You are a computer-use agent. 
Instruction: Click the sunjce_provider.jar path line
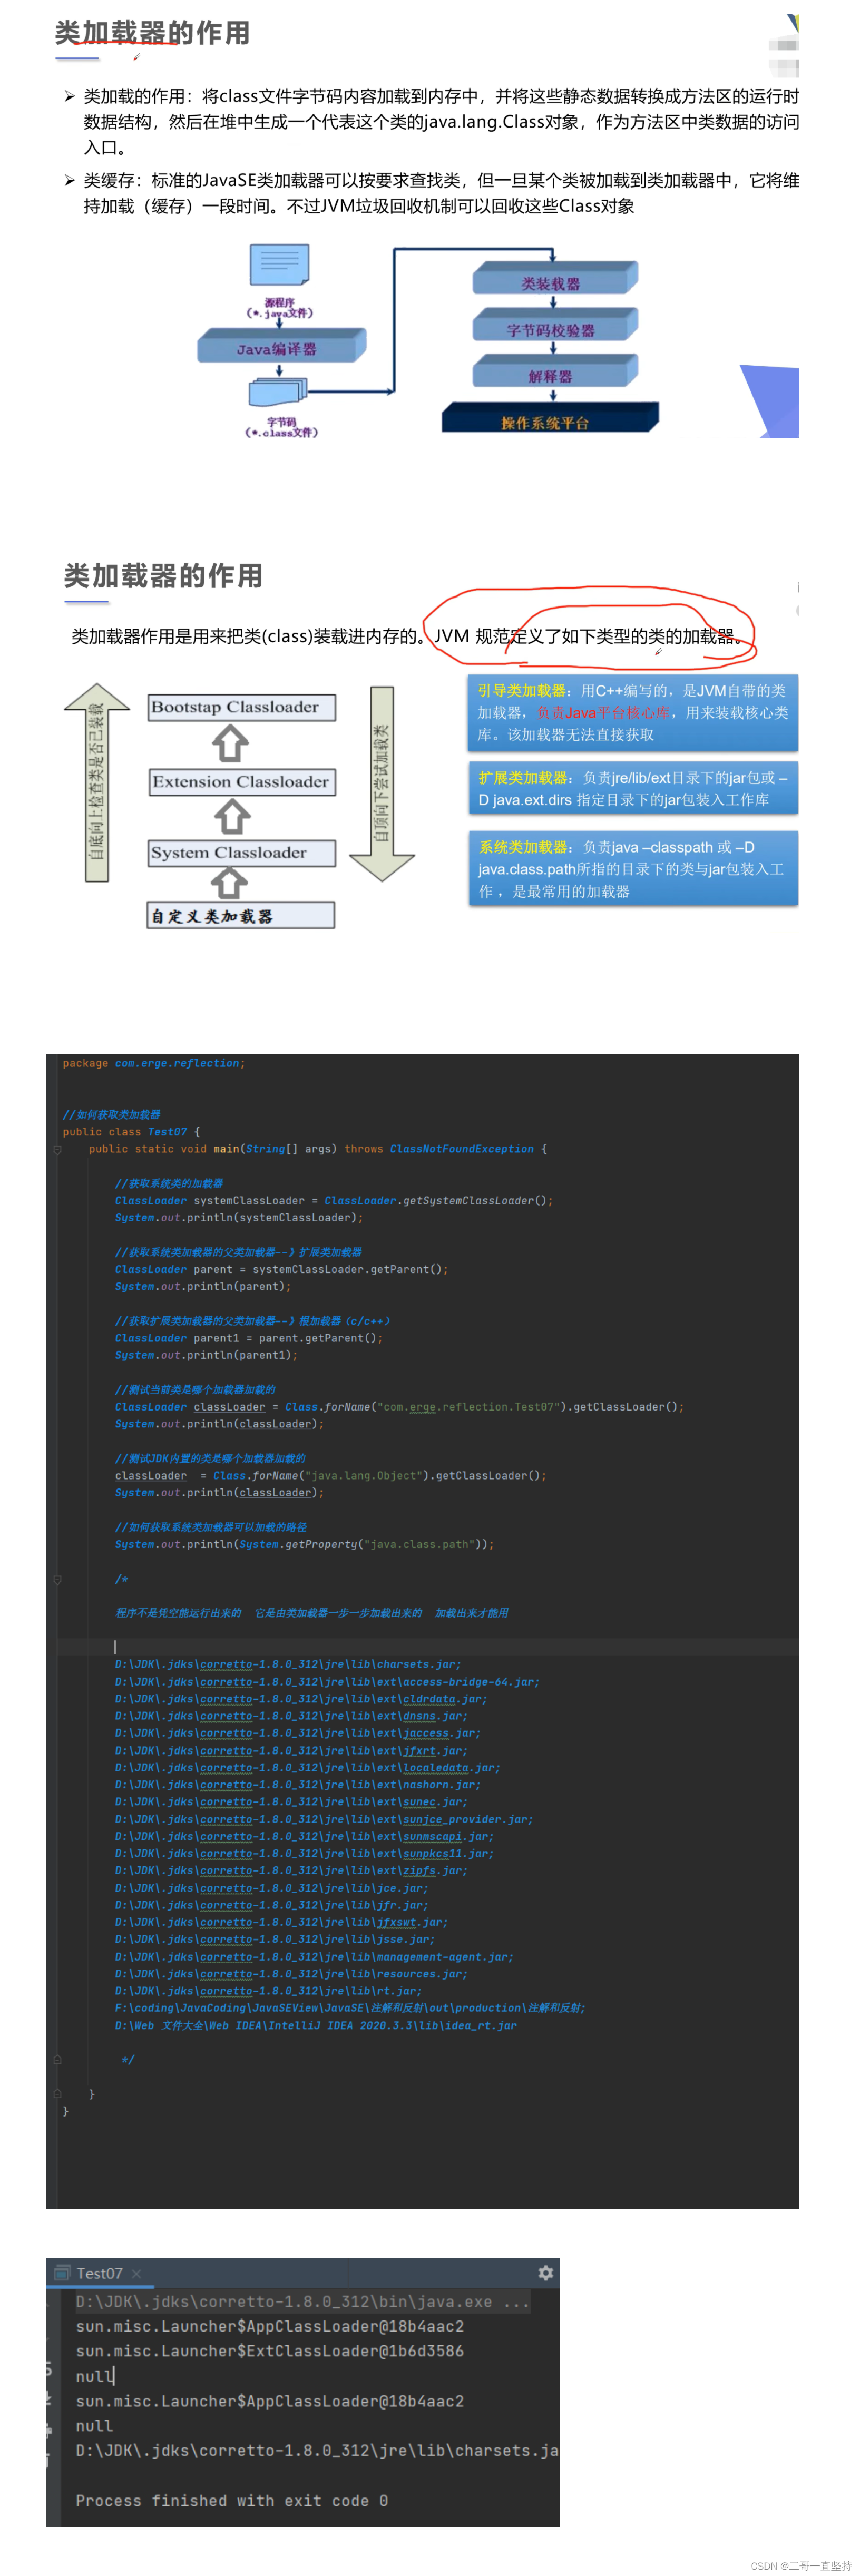click(324, 1819)
